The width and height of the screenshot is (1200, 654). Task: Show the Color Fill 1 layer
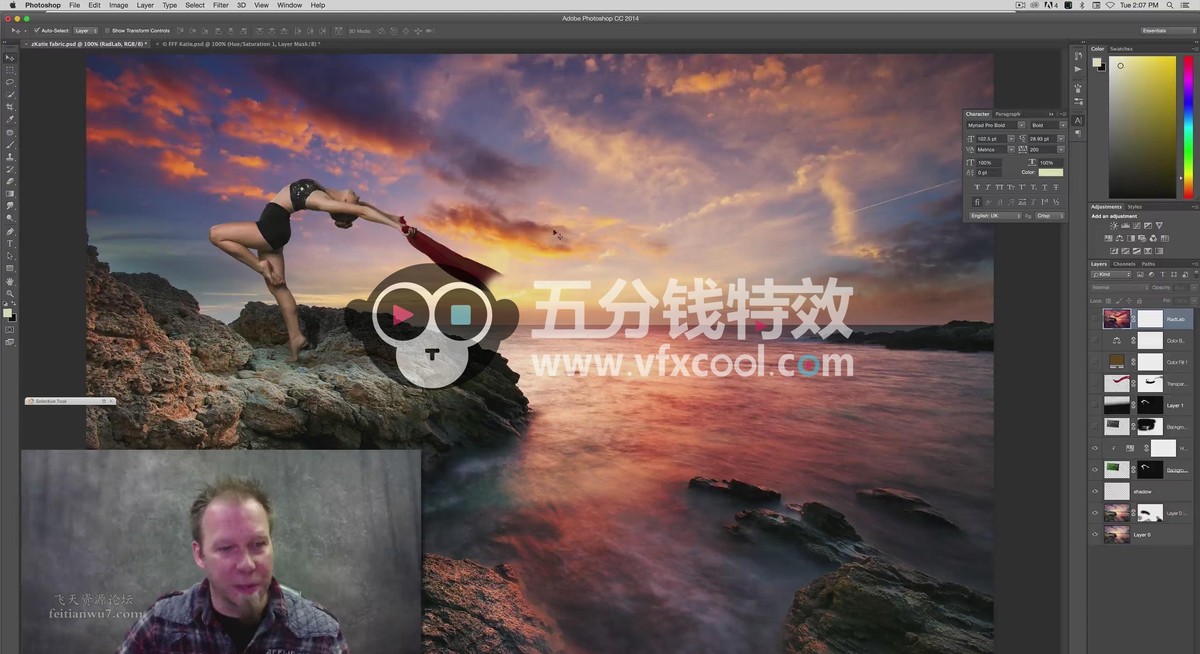coord(1095,362)
